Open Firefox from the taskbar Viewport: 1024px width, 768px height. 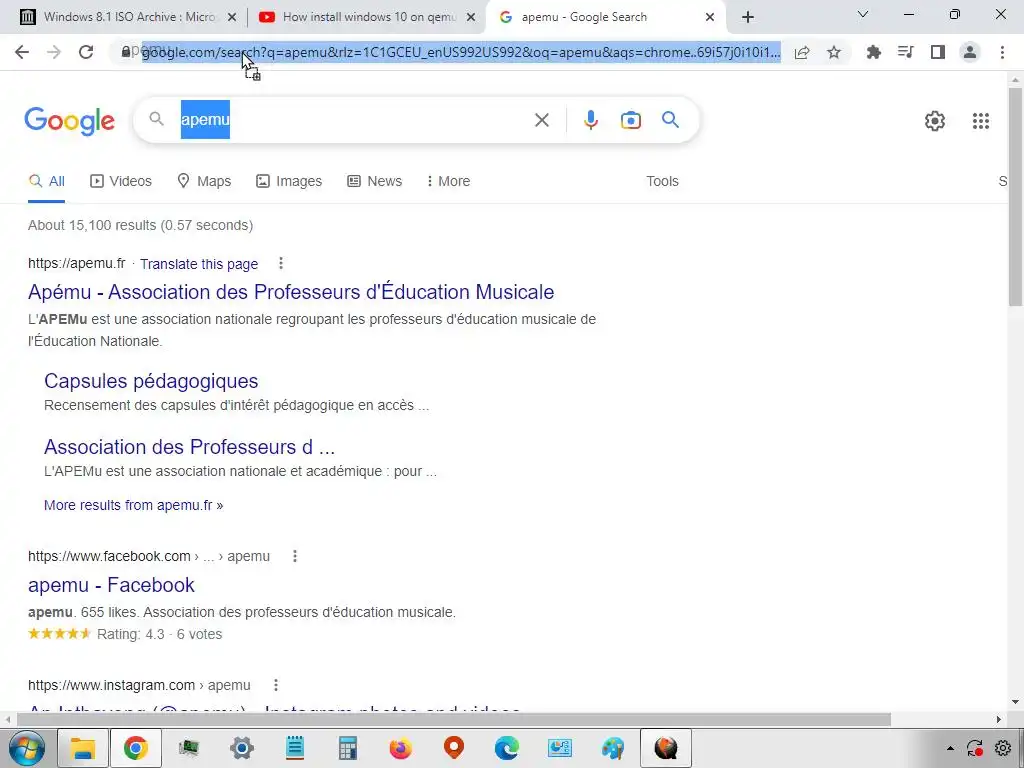tap(400, 748)
